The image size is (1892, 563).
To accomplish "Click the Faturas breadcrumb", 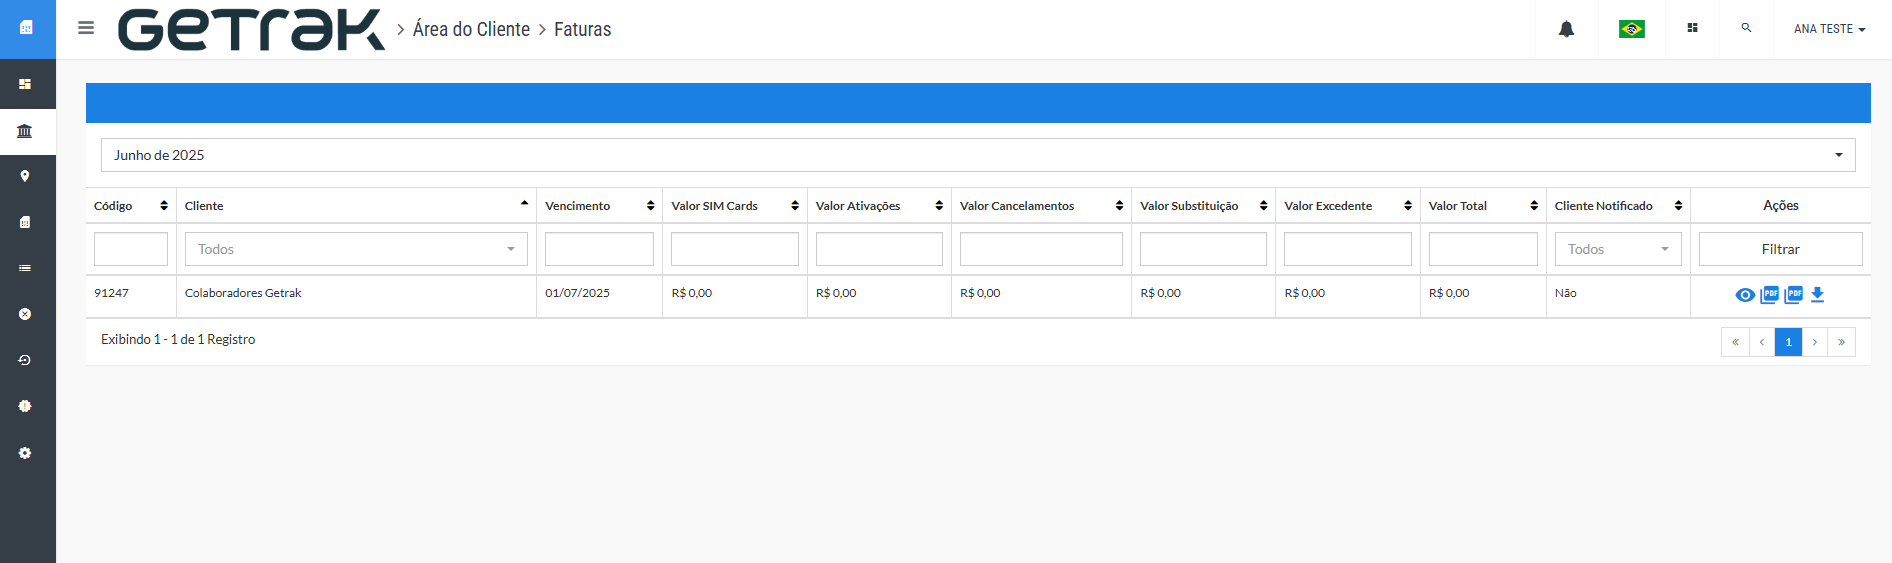I will (x=582, y=29).
